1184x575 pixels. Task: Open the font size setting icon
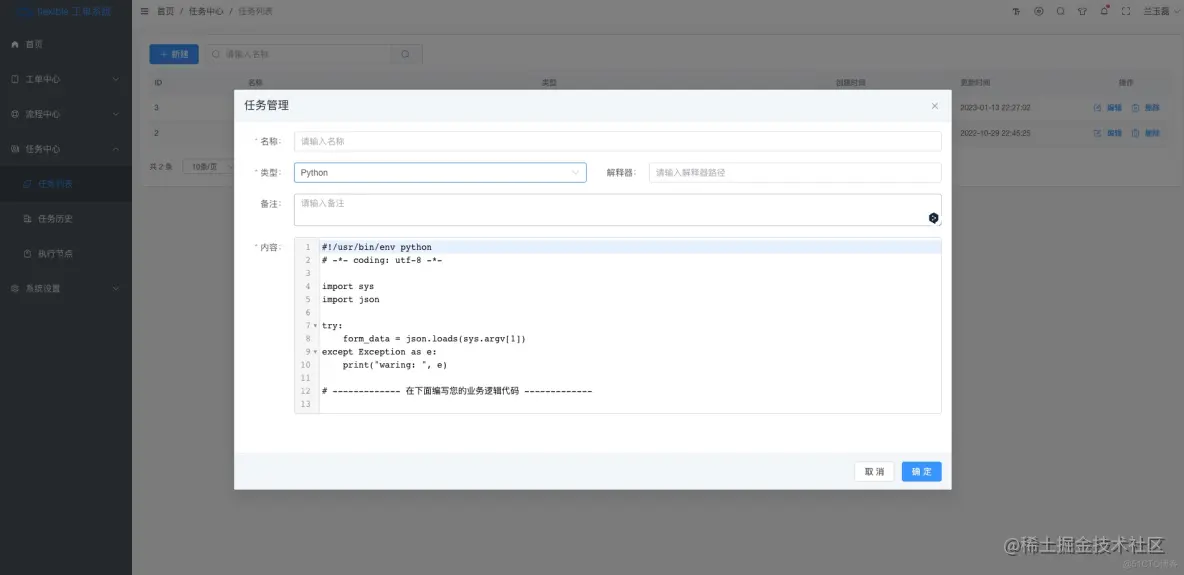tap(1016, 11)
